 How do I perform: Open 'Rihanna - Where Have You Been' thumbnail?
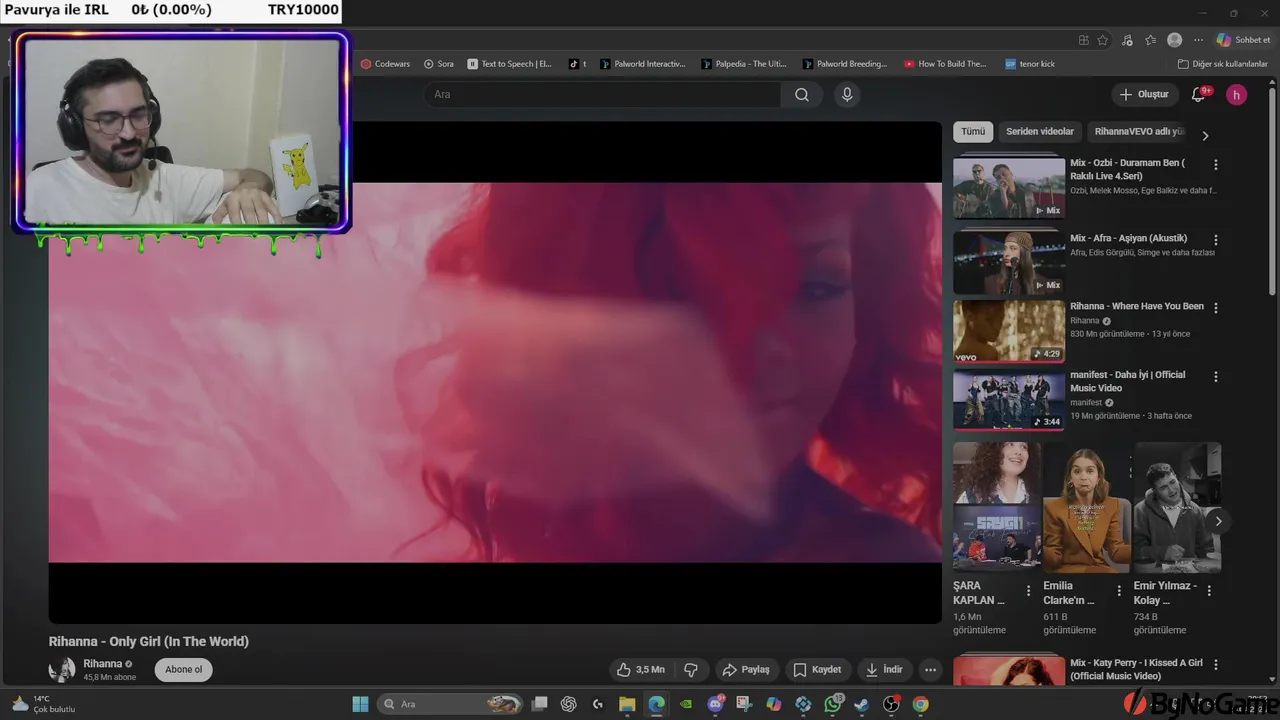pyautogui.click(x=1009, y=331)
